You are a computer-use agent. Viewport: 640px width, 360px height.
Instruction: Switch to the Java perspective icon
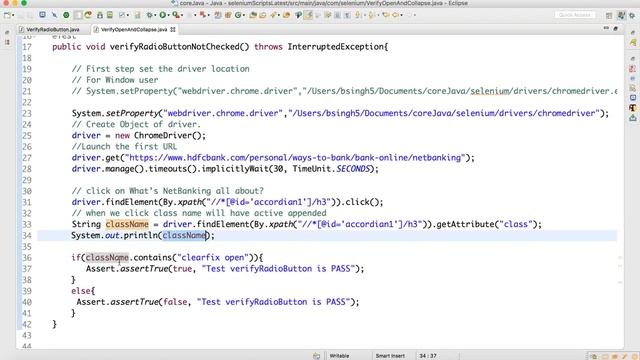[621, 15]
